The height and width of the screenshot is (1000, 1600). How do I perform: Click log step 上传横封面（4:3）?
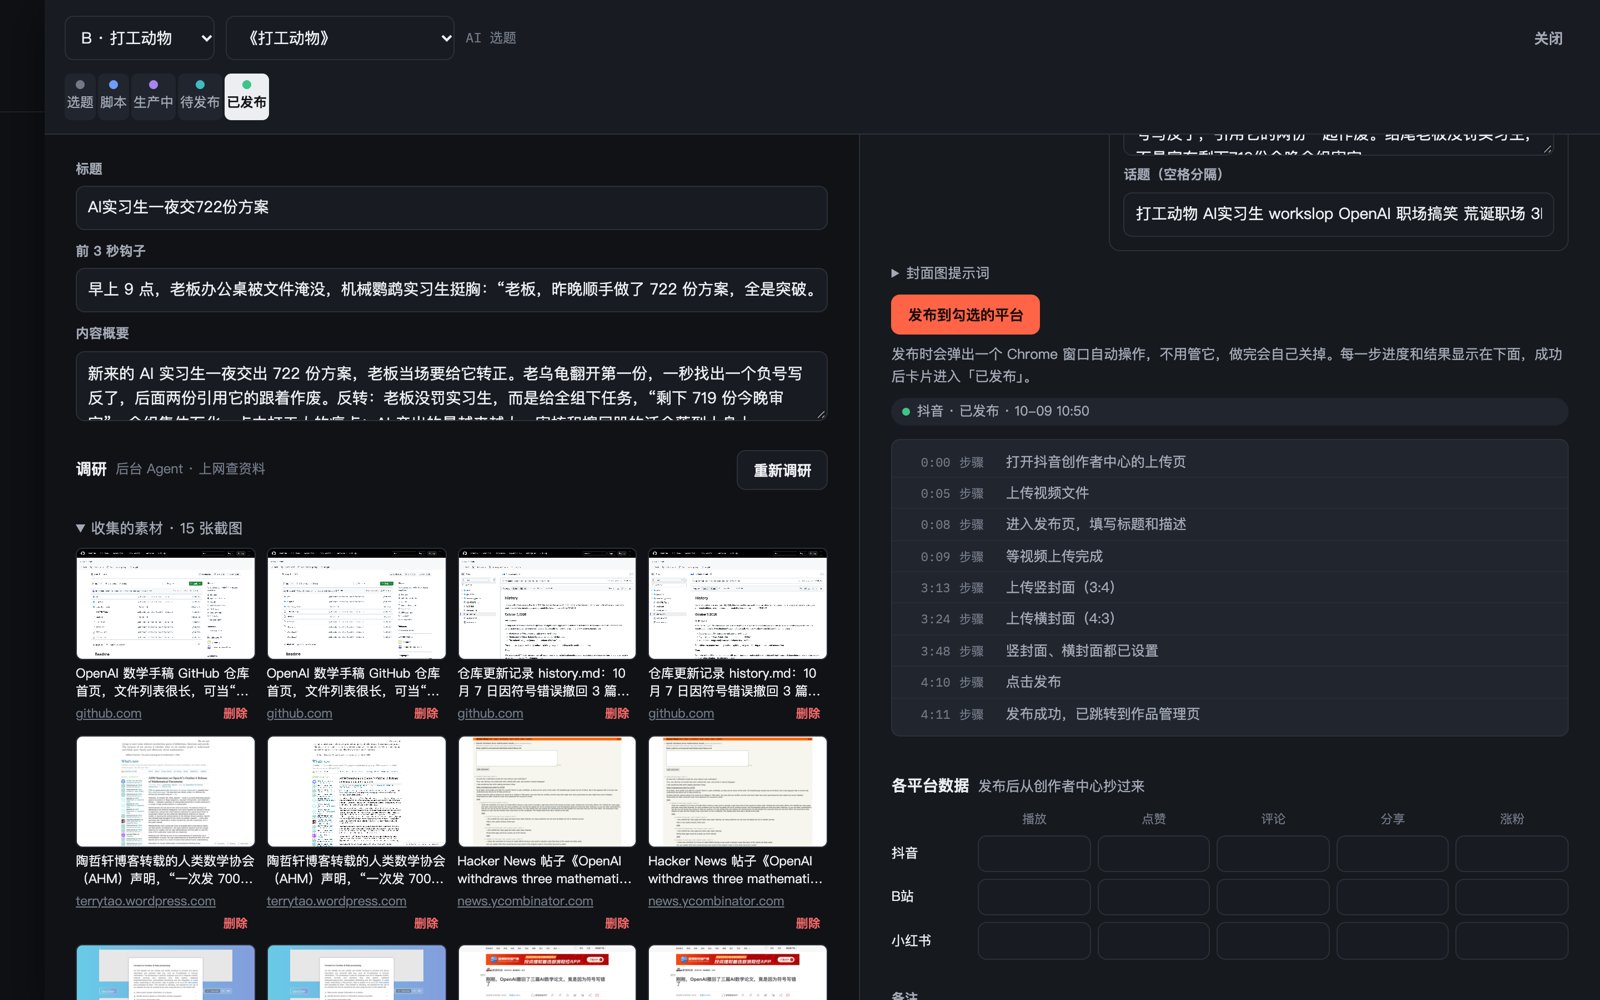tap(1229, 619)
